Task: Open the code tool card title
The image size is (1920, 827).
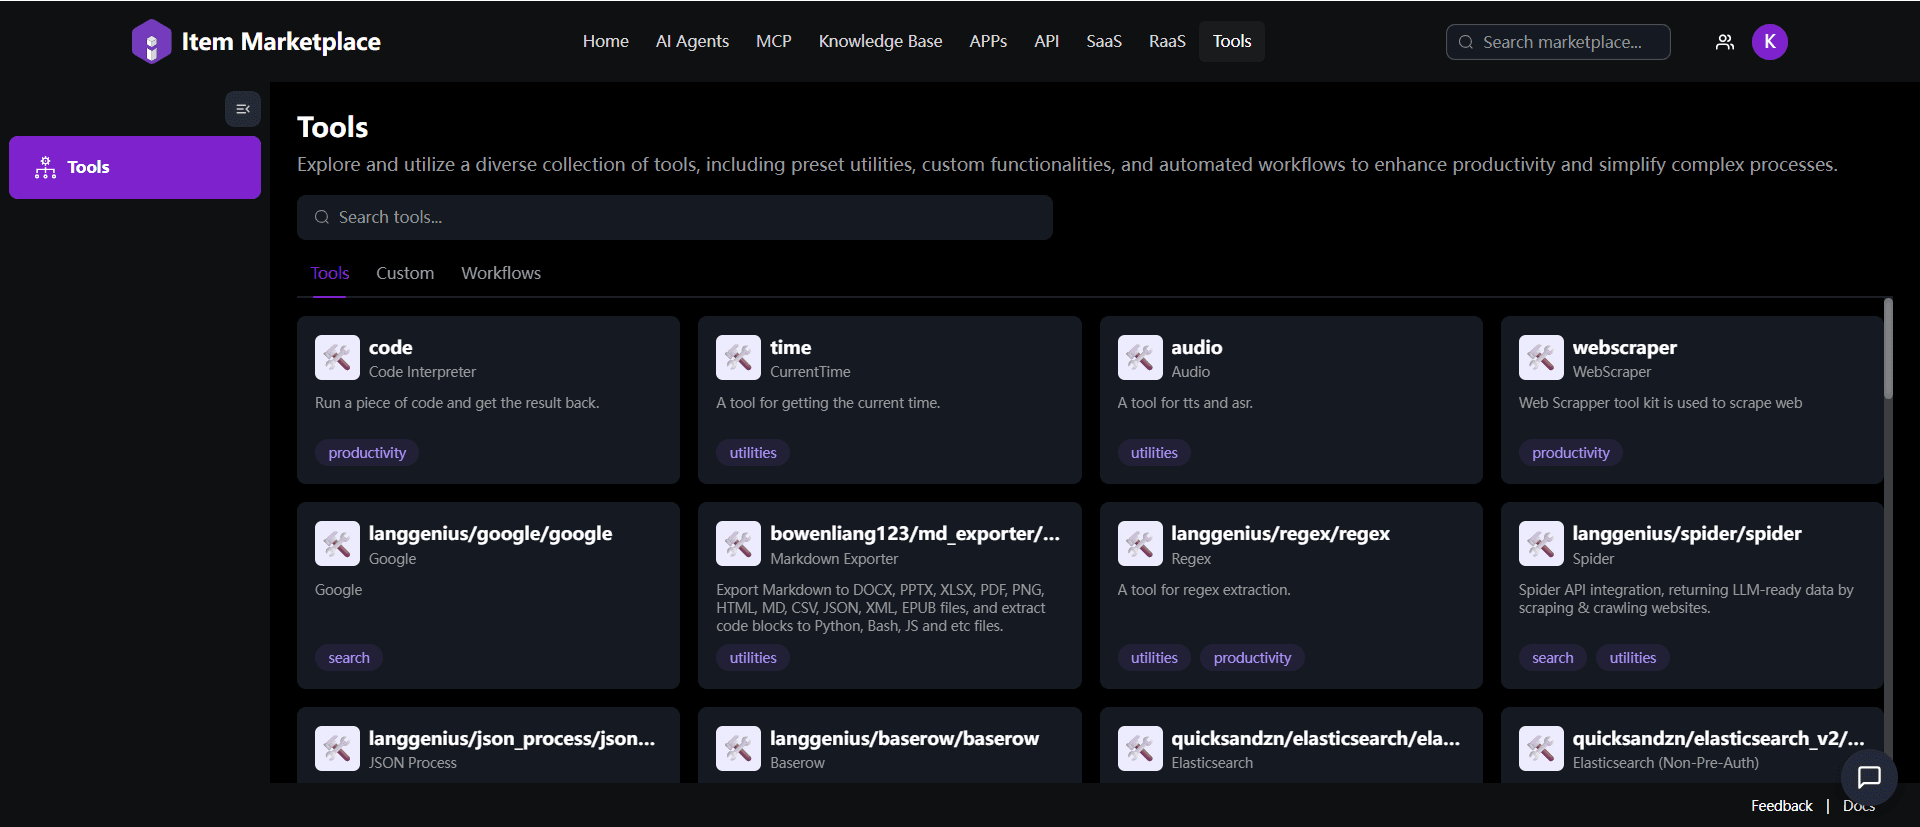Action: tap(390, 347)
